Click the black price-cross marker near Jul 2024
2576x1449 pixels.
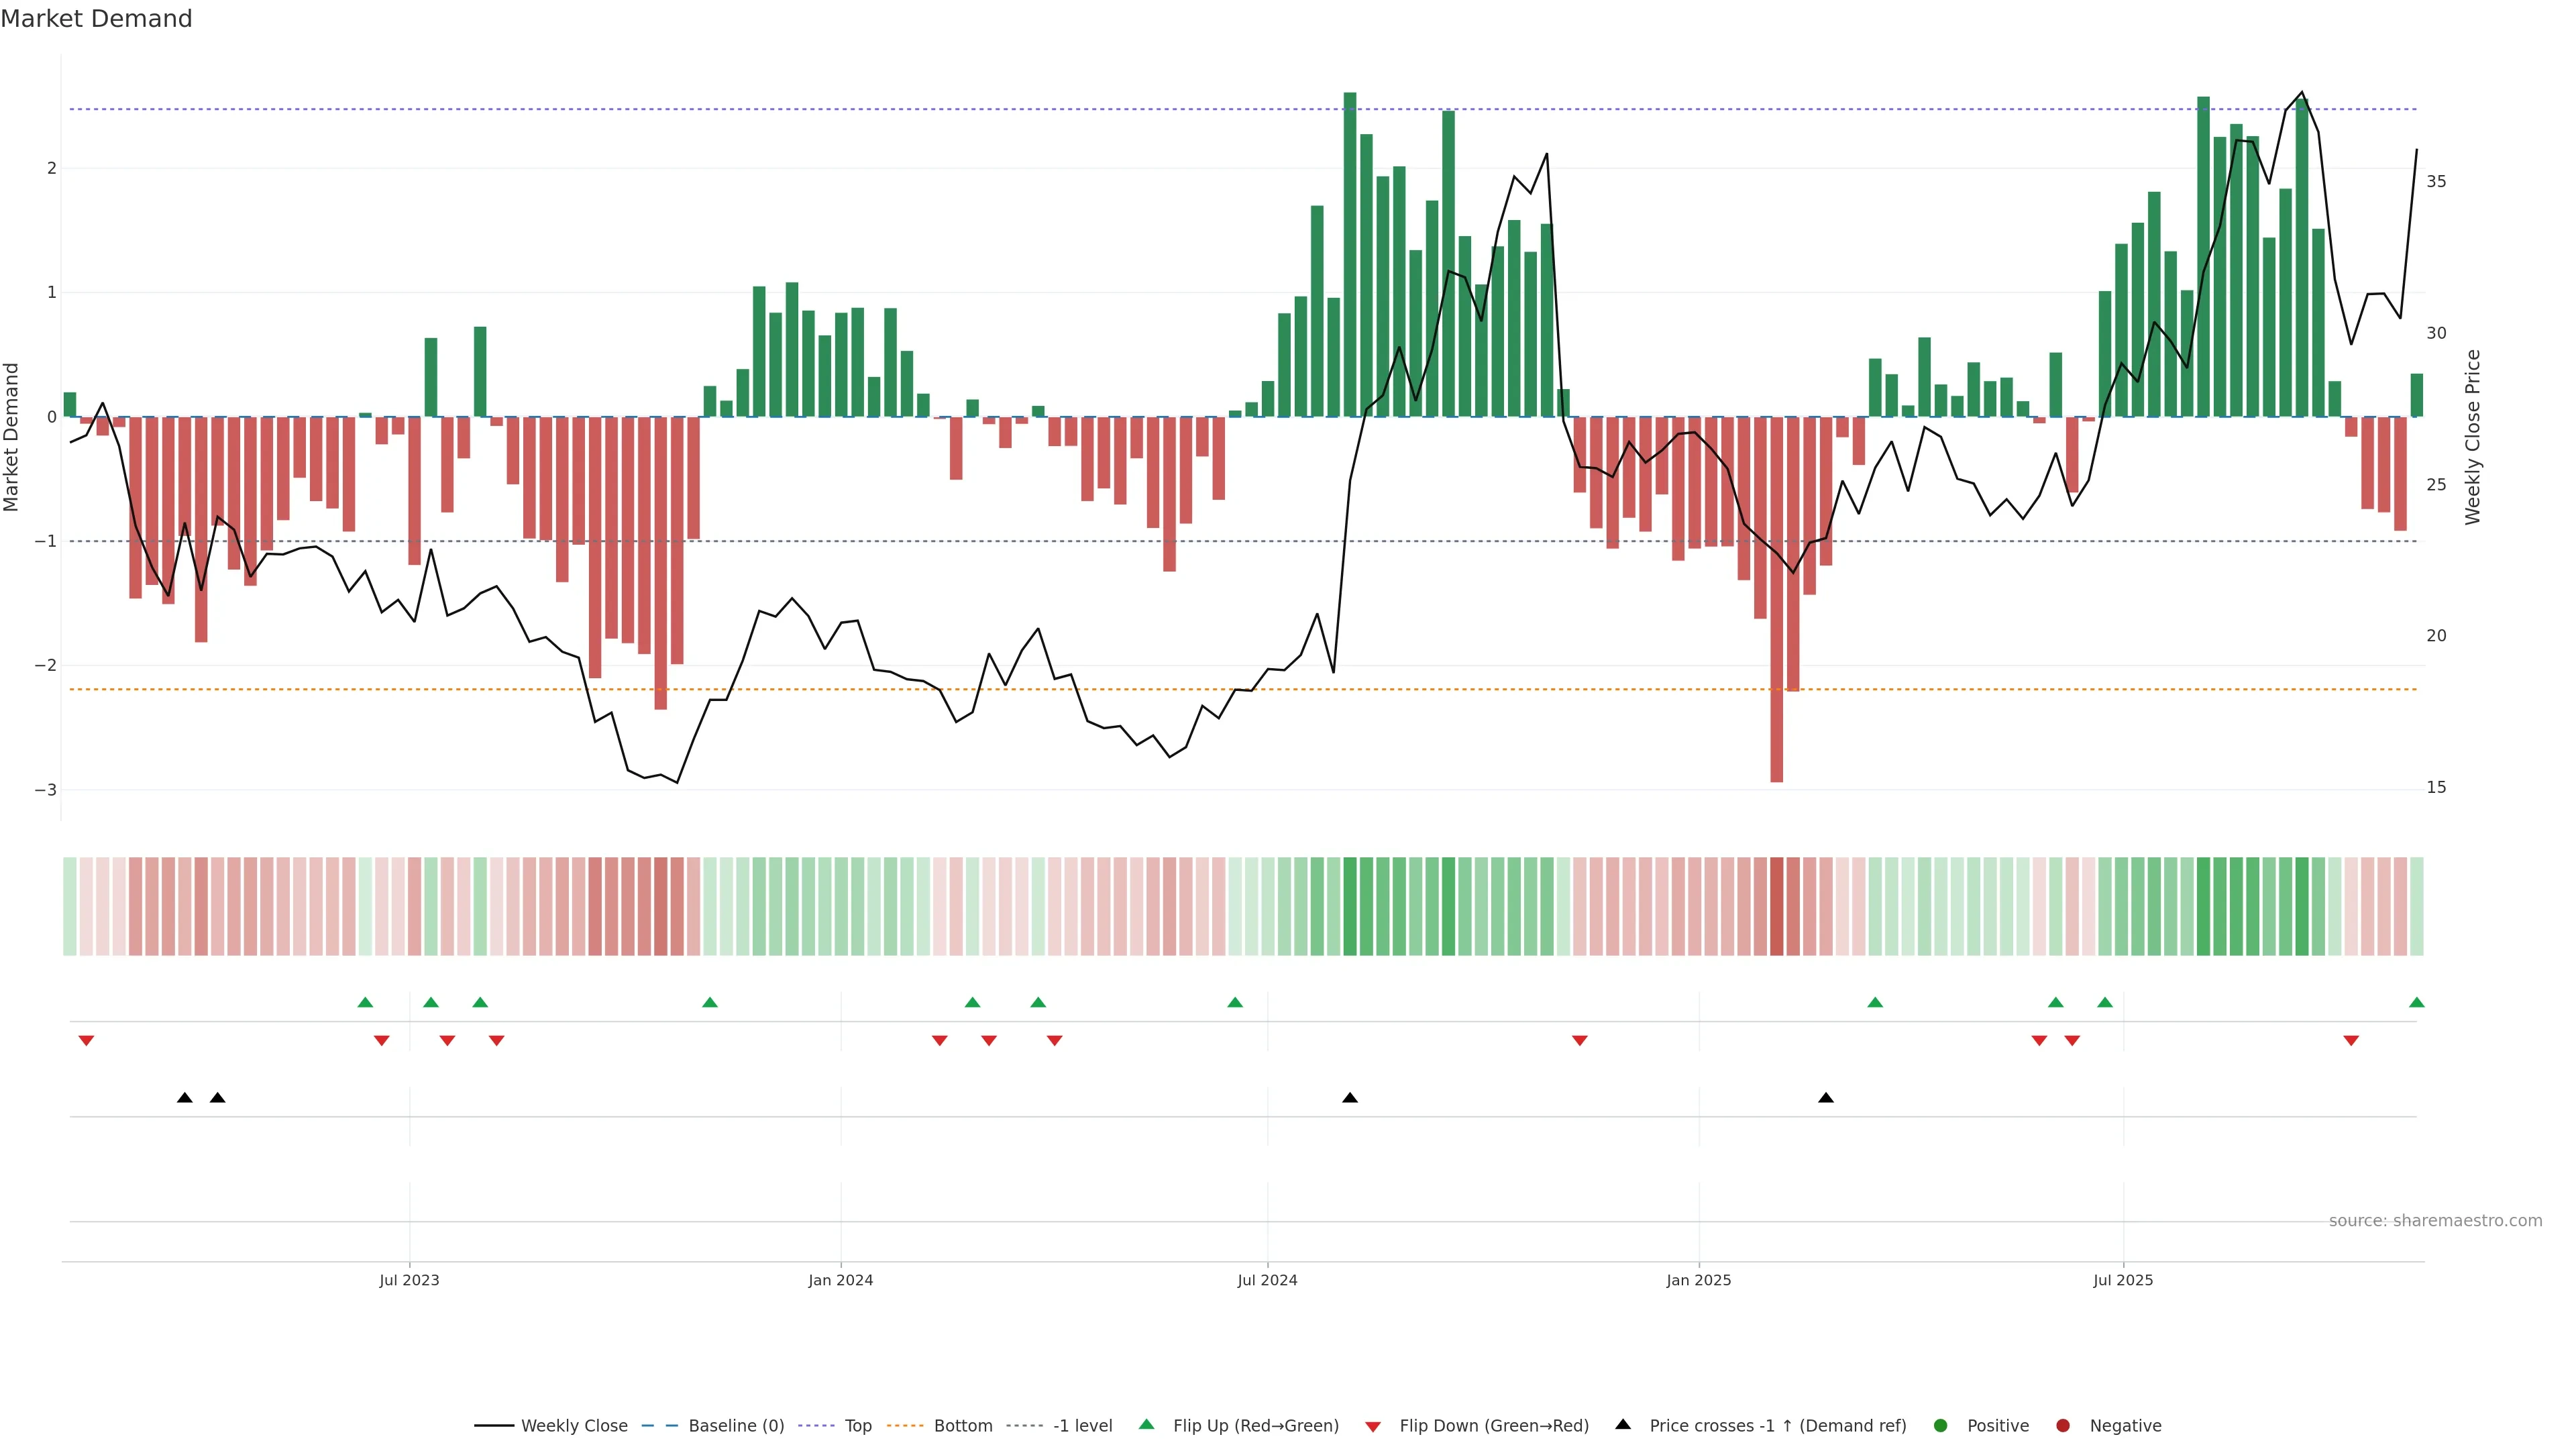point(1350,1098)
